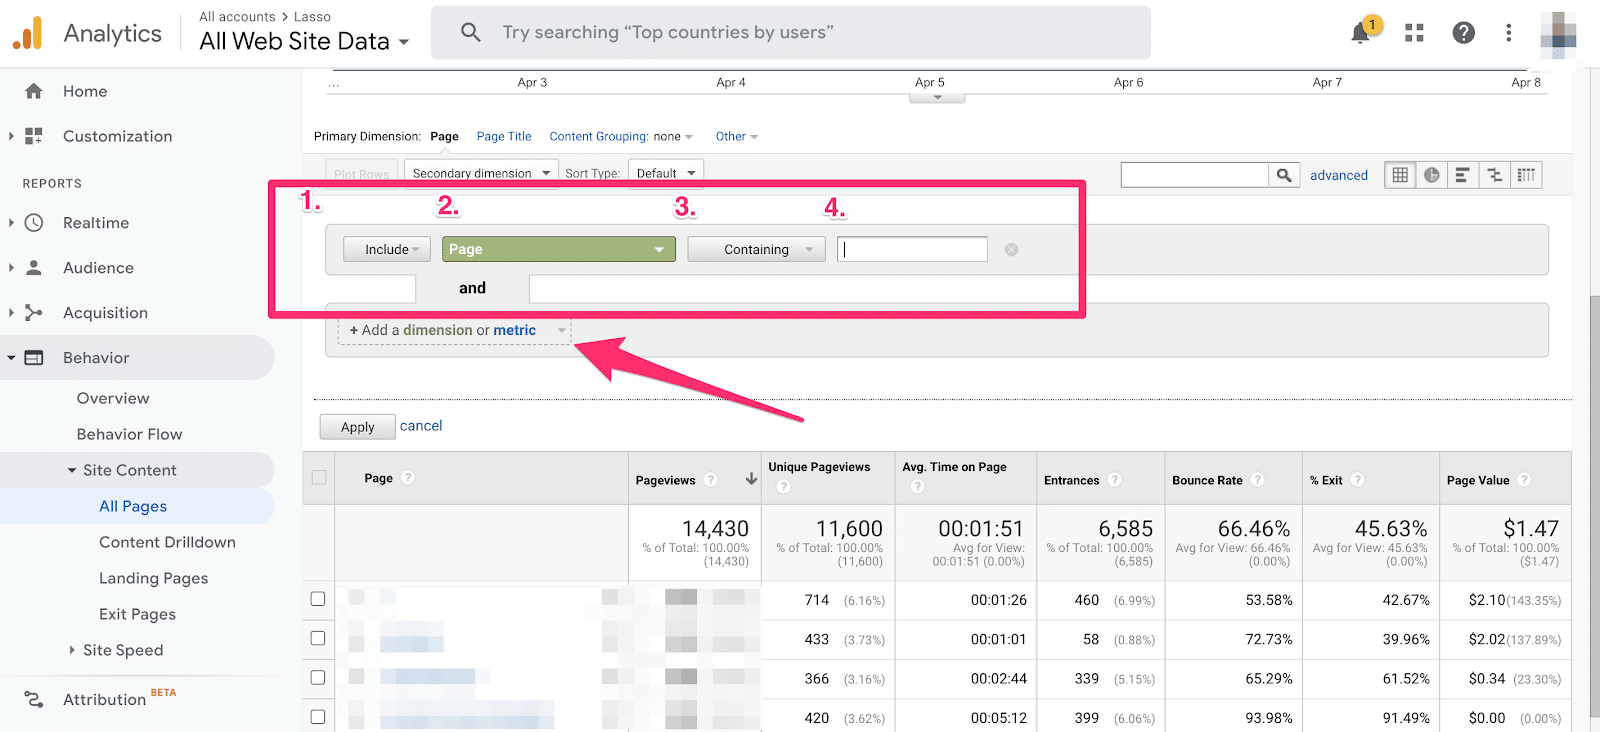
Task: Click help icon next to Page column
Action: [x=408, y=478]
